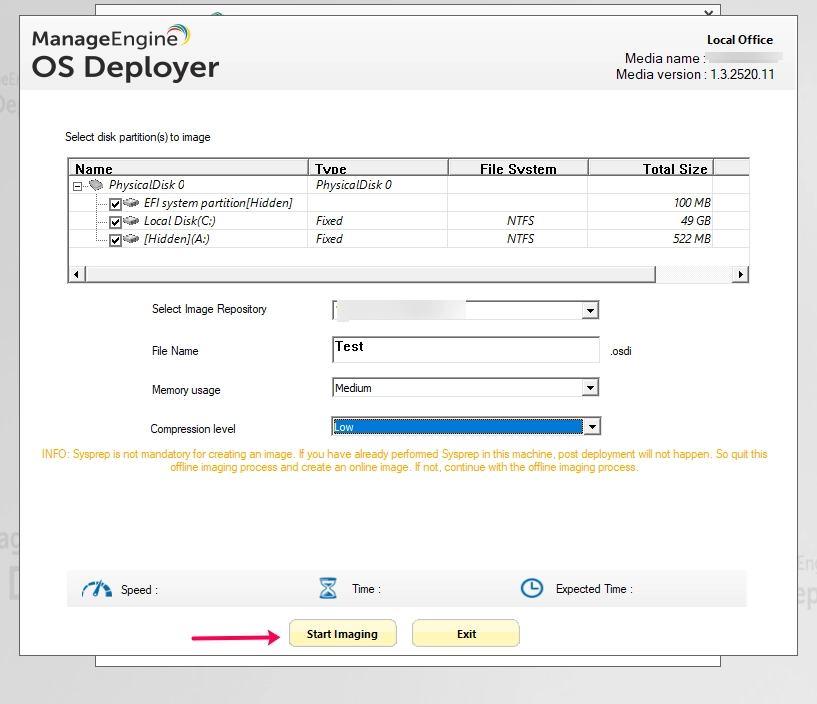Open the Compression level dropdown arrow
The image size is (817, 704).
pos(592,427)
